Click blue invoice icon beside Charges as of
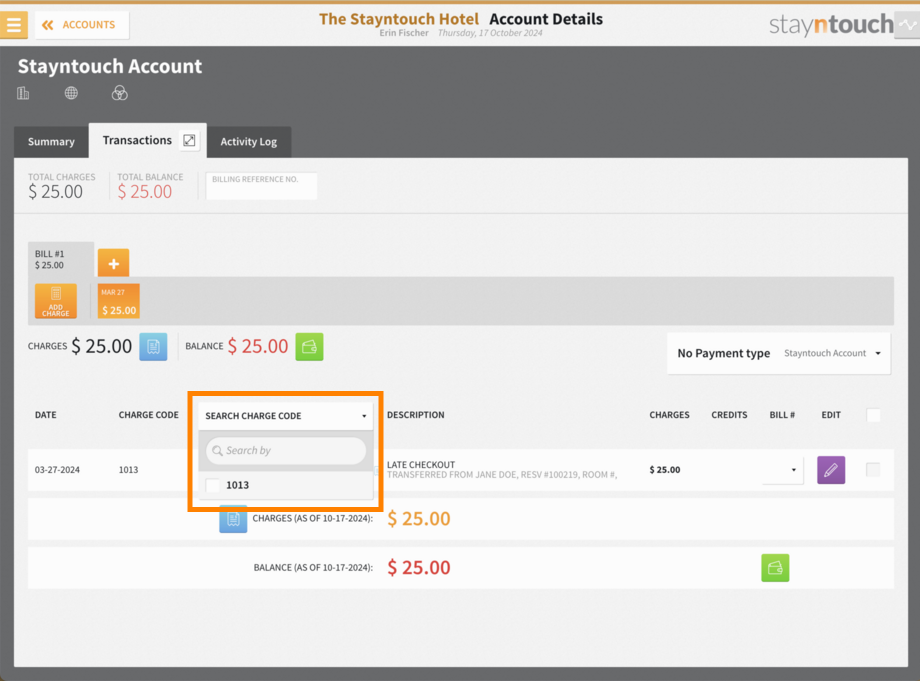The image size is (920, 681). click(x=233, y=519)
